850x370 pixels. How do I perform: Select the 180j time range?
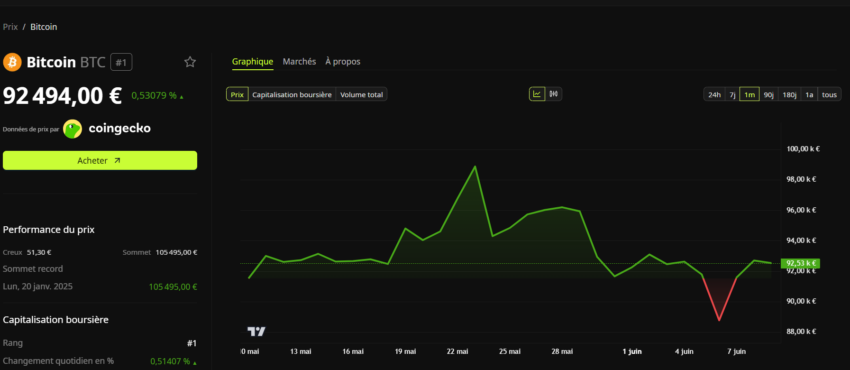coord(789,95)
